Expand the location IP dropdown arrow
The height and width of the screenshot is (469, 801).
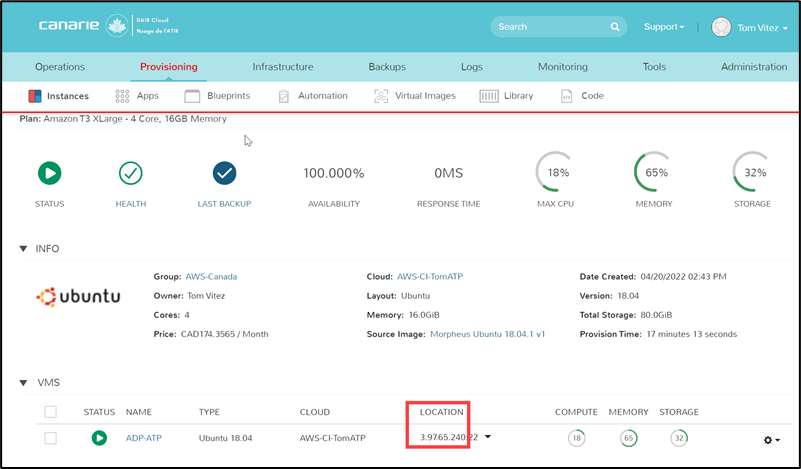(x=488, y=437)
